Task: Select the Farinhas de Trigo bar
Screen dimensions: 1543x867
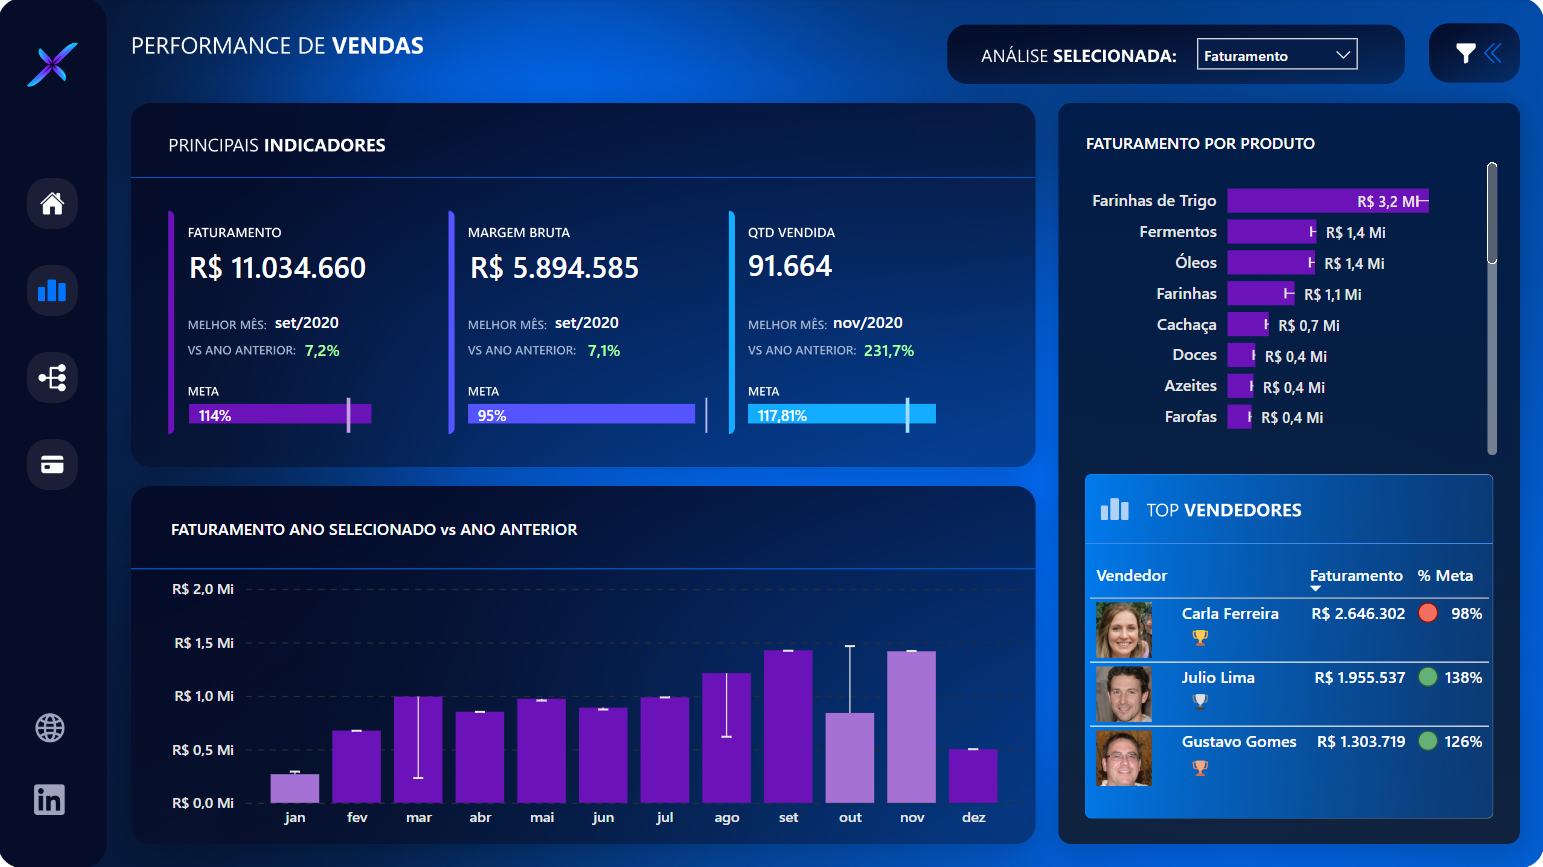Action: point(1326,201)
